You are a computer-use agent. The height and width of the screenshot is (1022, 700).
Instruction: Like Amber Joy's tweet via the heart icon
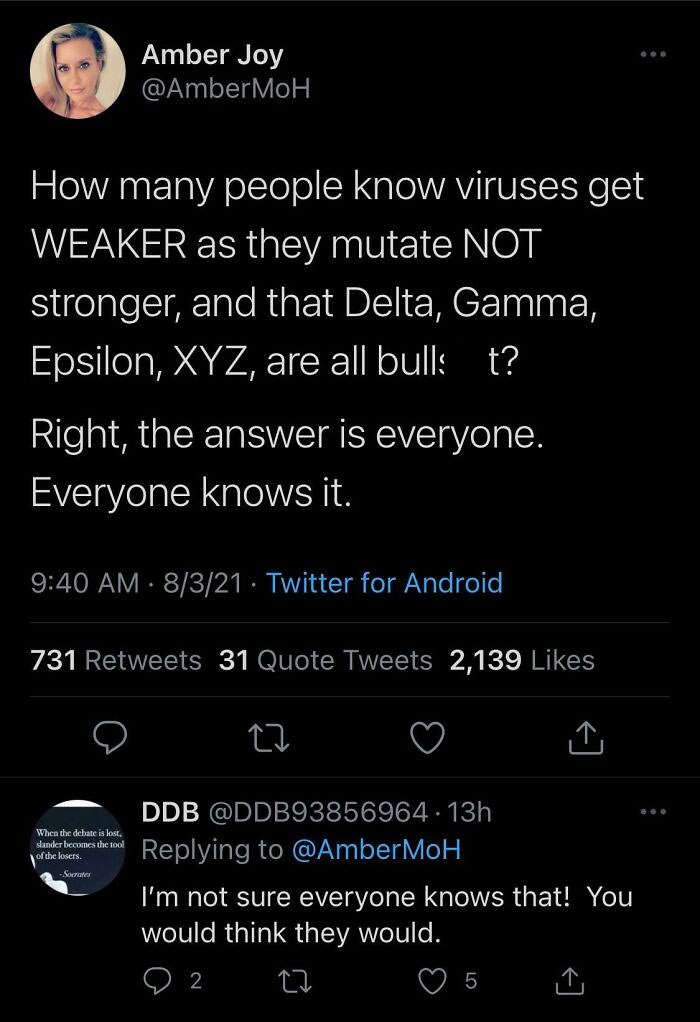pyautogui.click(x=427, y=738)
